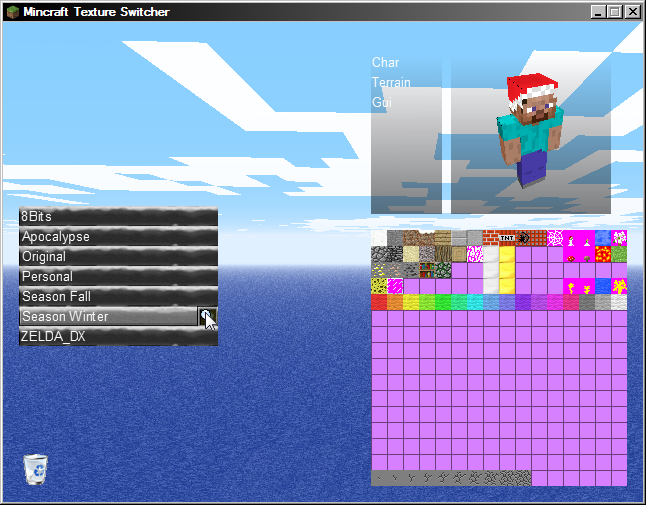Viewport: 646px width, 505px height.
Task: Choose the Personal texture pack
Action: tap(119, 276)
